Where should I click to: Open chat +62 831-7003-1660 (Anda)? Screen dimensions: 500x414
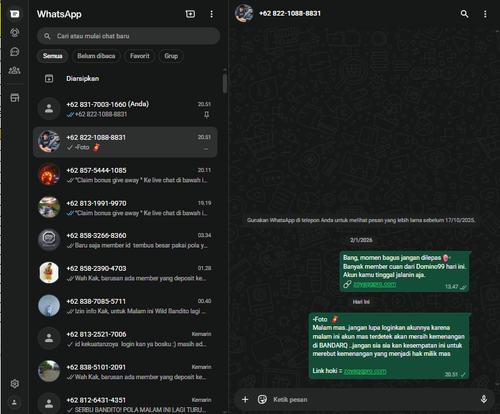125,109
